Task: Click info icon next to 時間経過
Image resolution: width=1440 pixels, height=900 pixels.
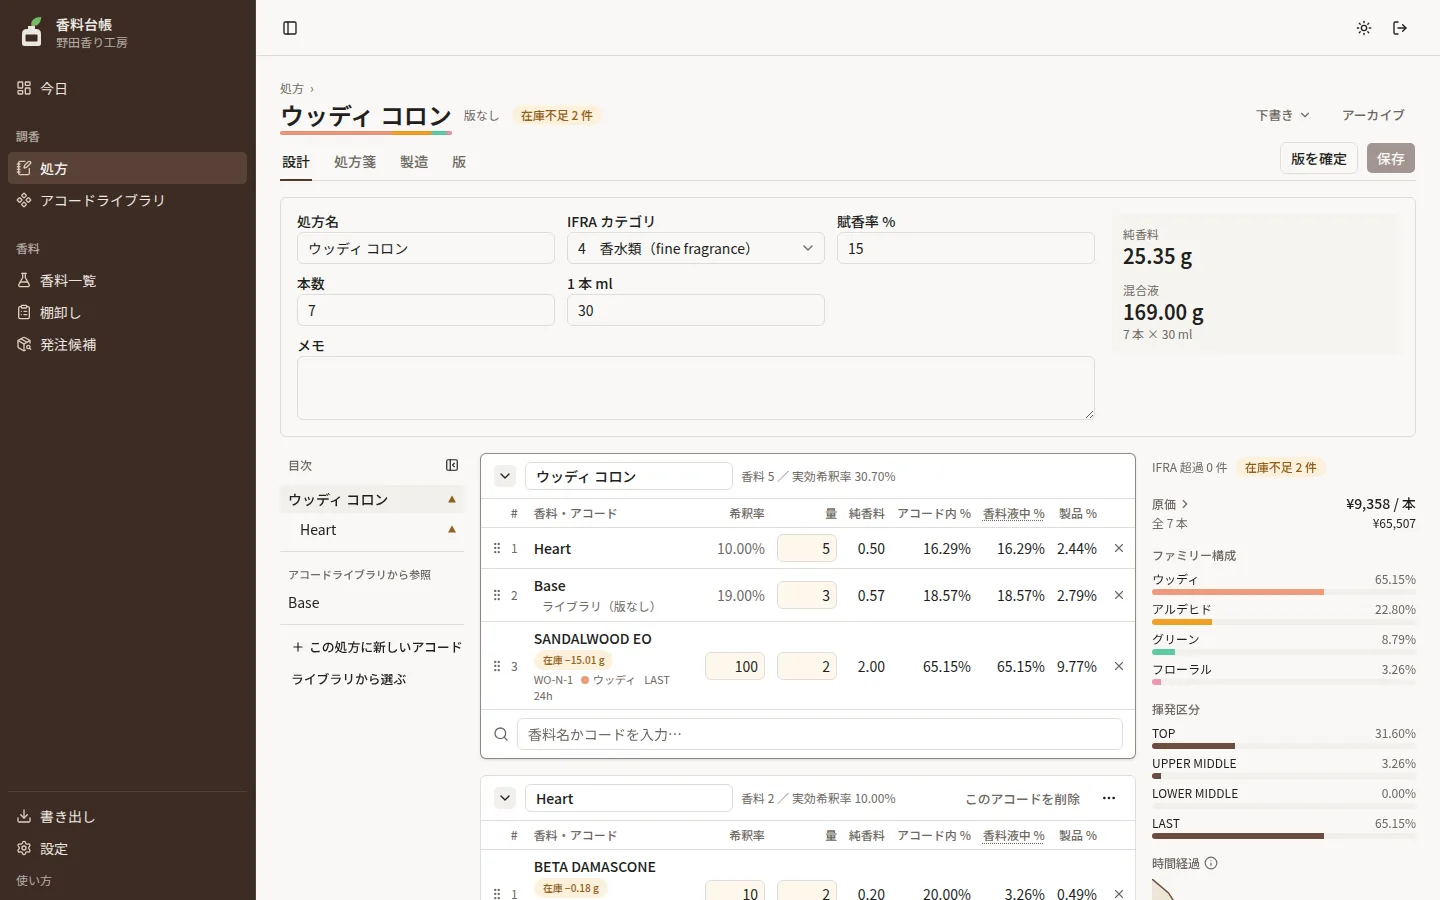Action: tap(1211, 863)
